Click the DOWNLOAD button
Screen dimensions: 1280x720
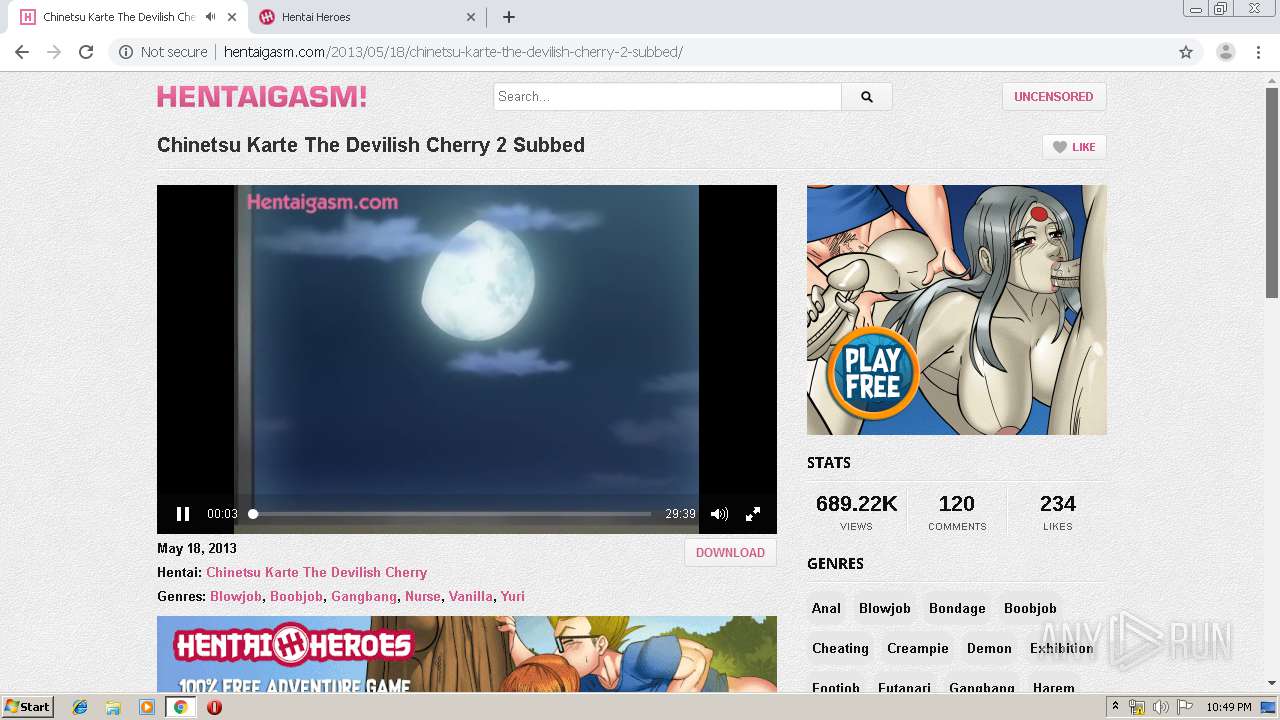(x=730, y=553)
